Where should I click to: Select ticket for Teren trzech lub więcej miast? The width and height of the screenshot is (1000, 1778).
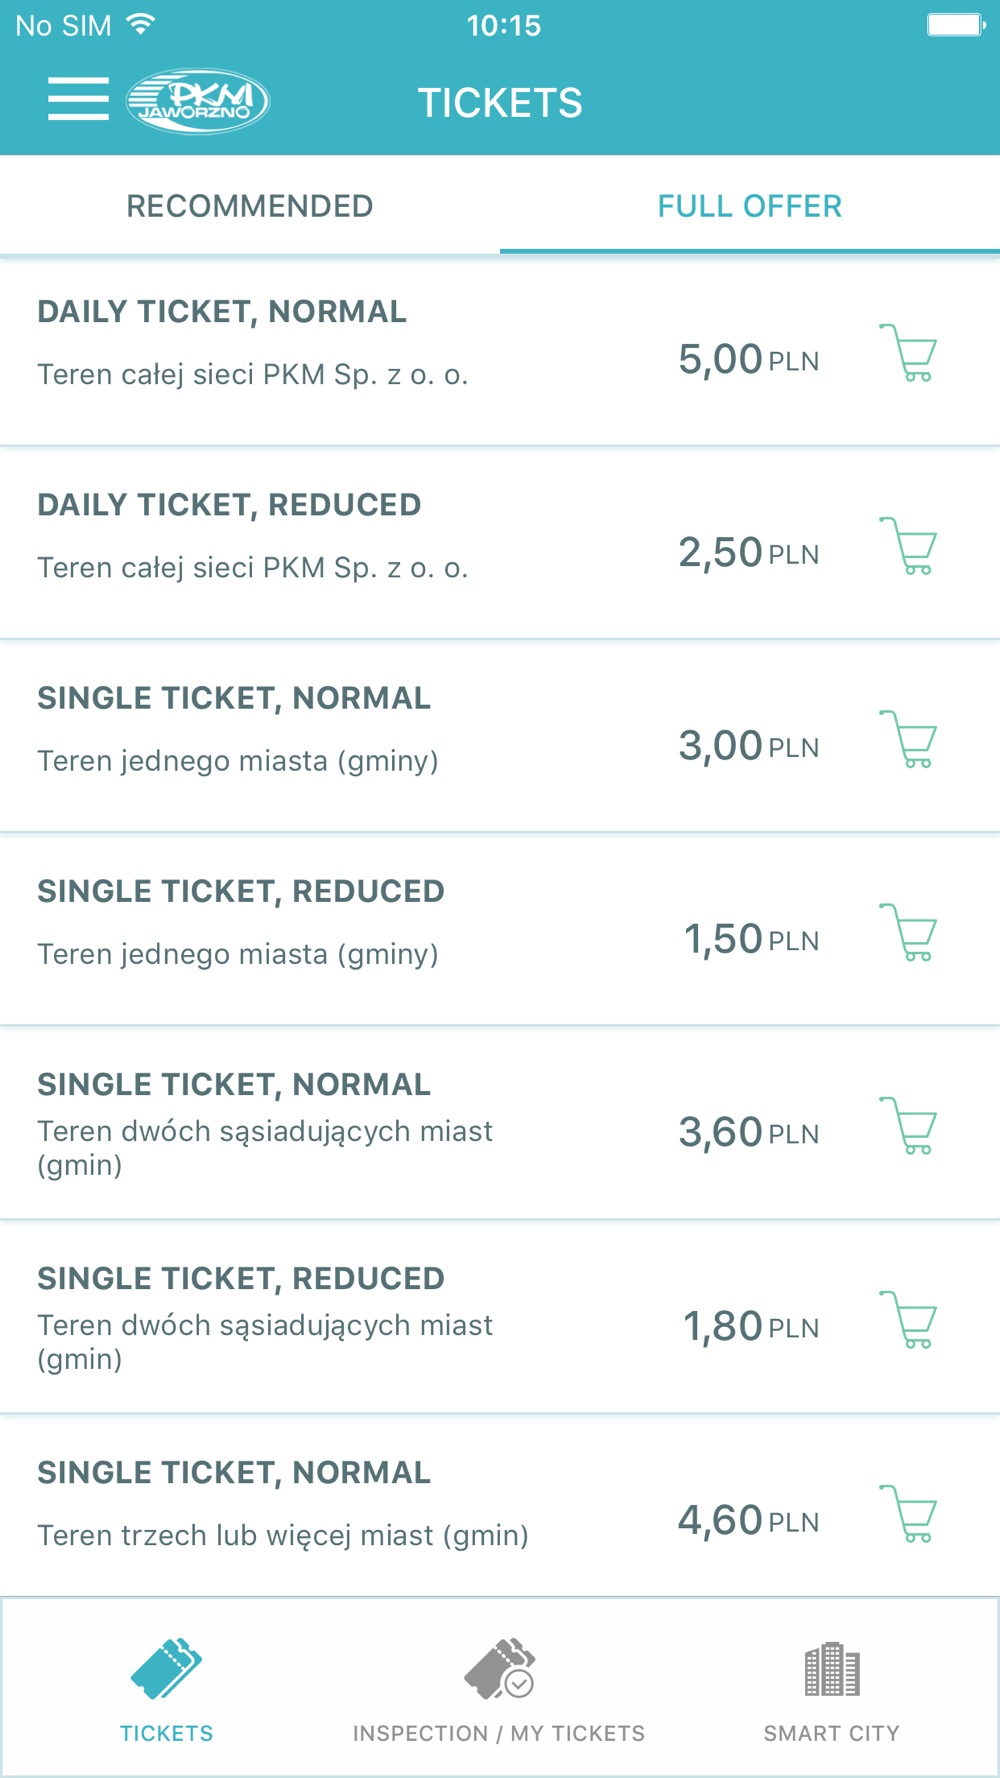500,1505
